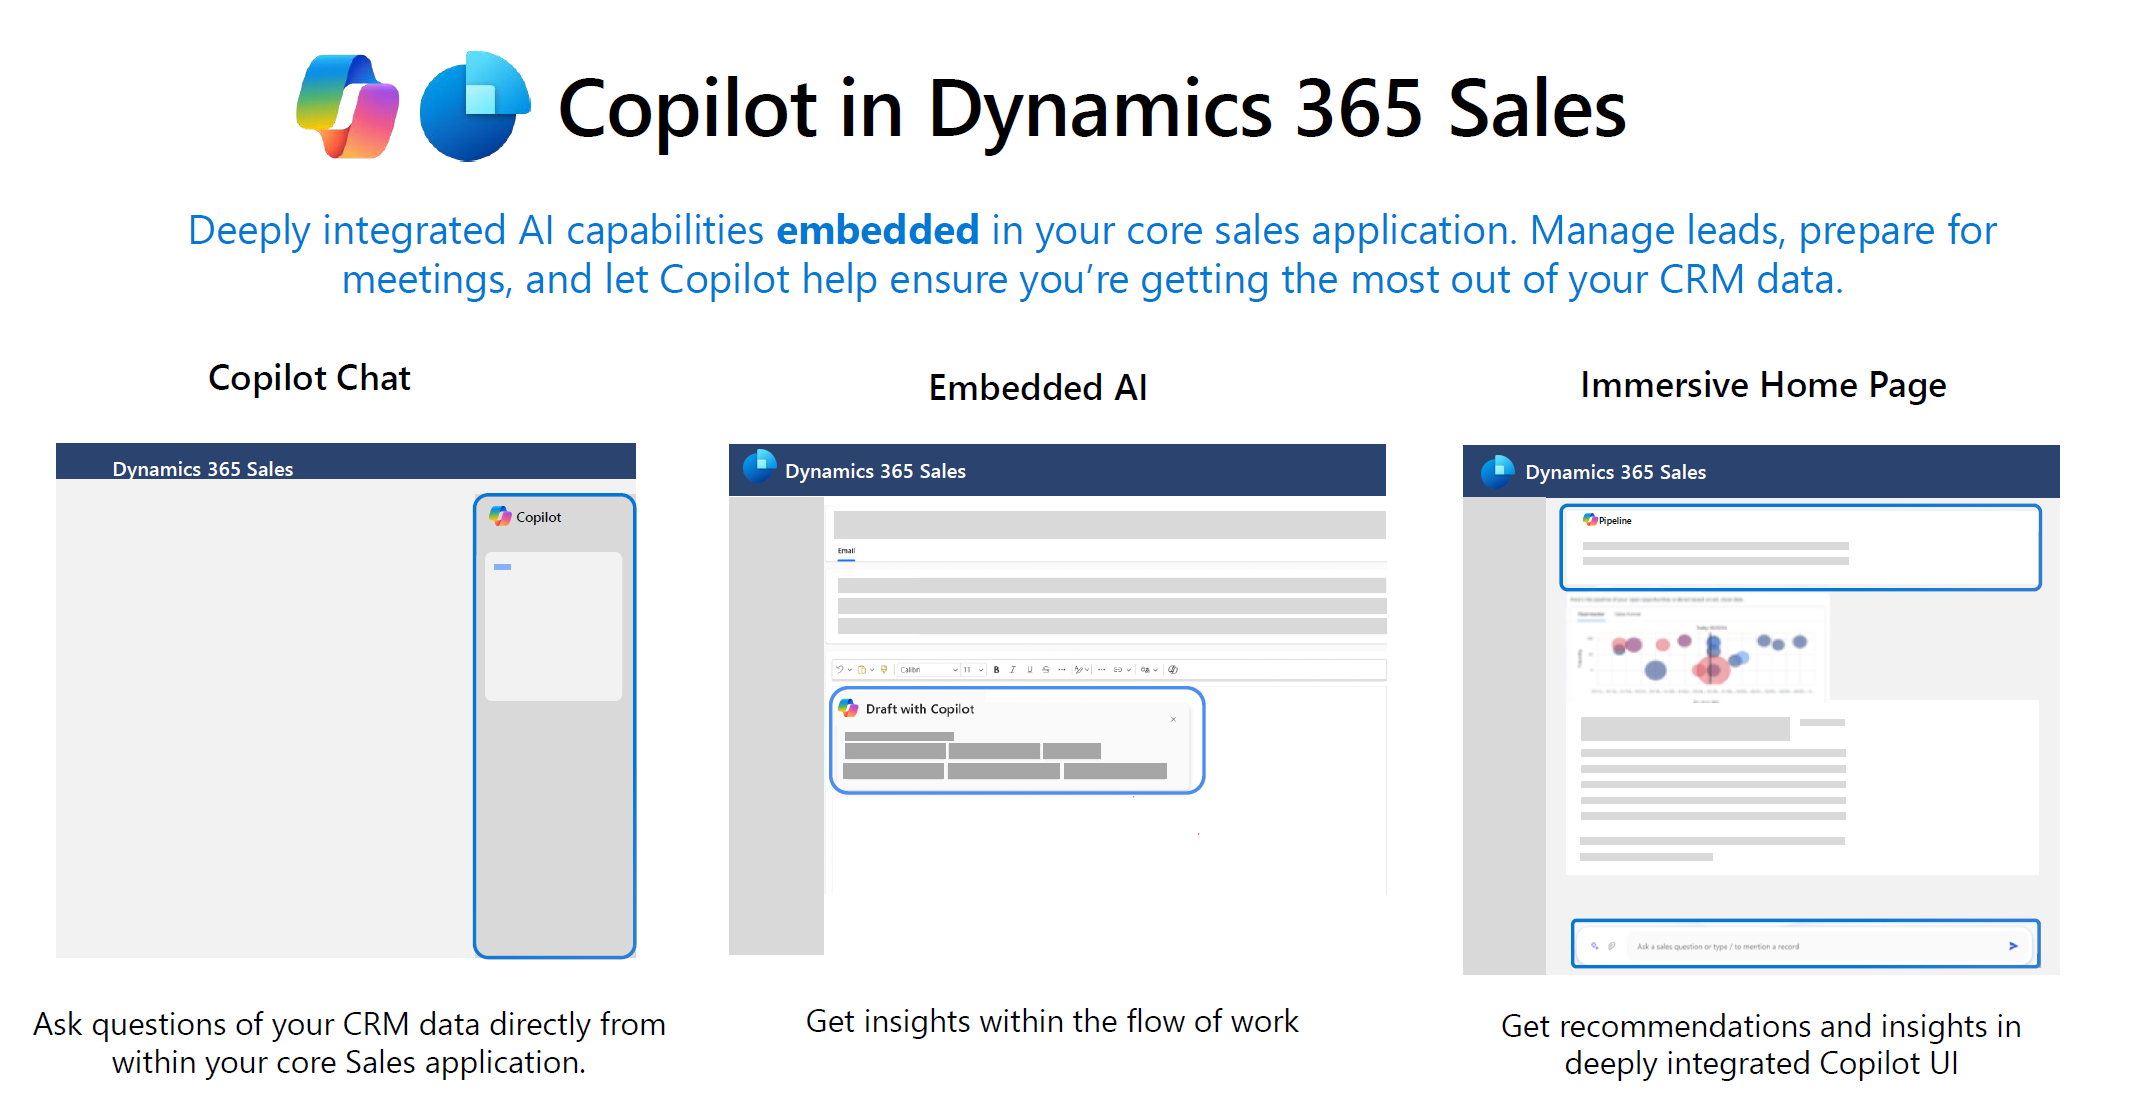
Task: Click the paperclip attachment icon in the question box
Action: [1611, 946]
